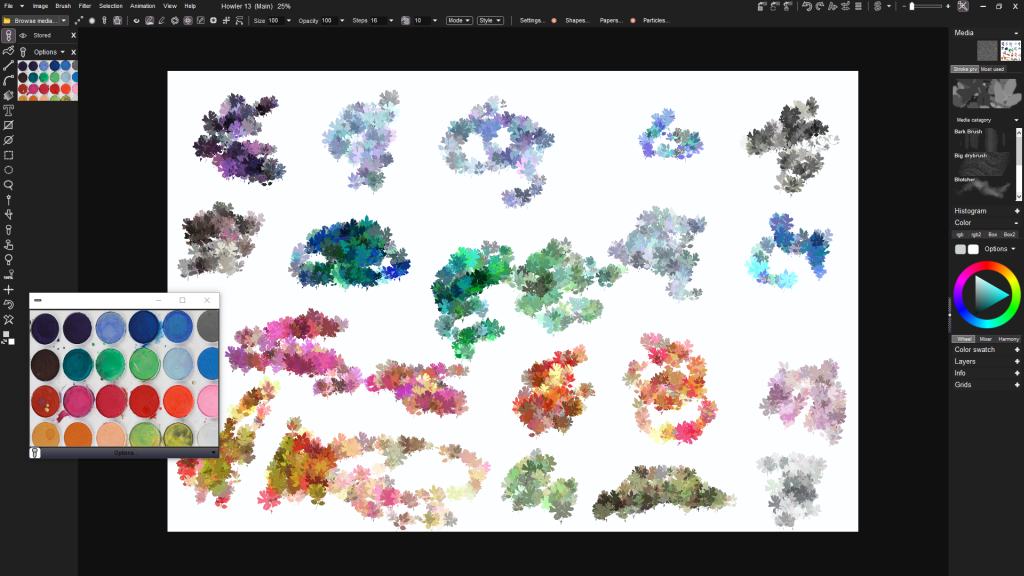Switch to the Harmony color tab

point(1008,339)
